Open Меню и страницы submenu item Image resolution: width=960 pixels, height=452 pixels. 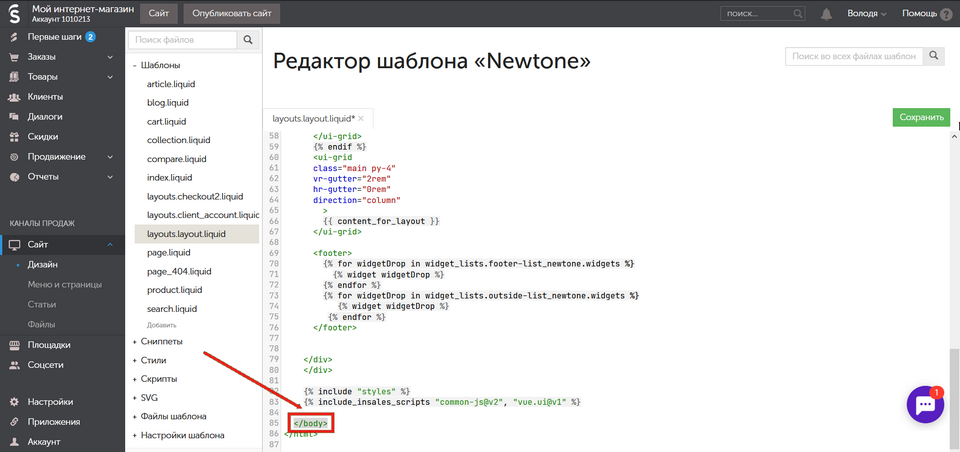click(x=64, y=285)
